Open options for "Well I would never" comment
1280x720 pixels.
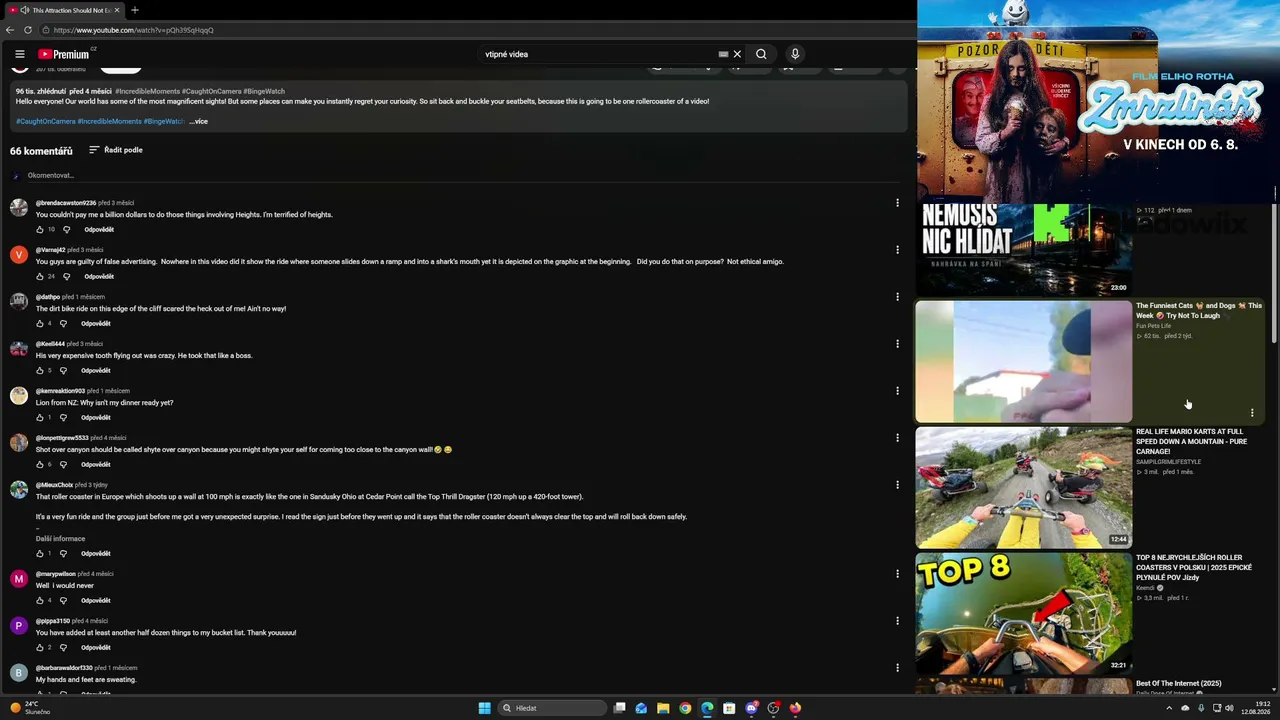[897, 574]
